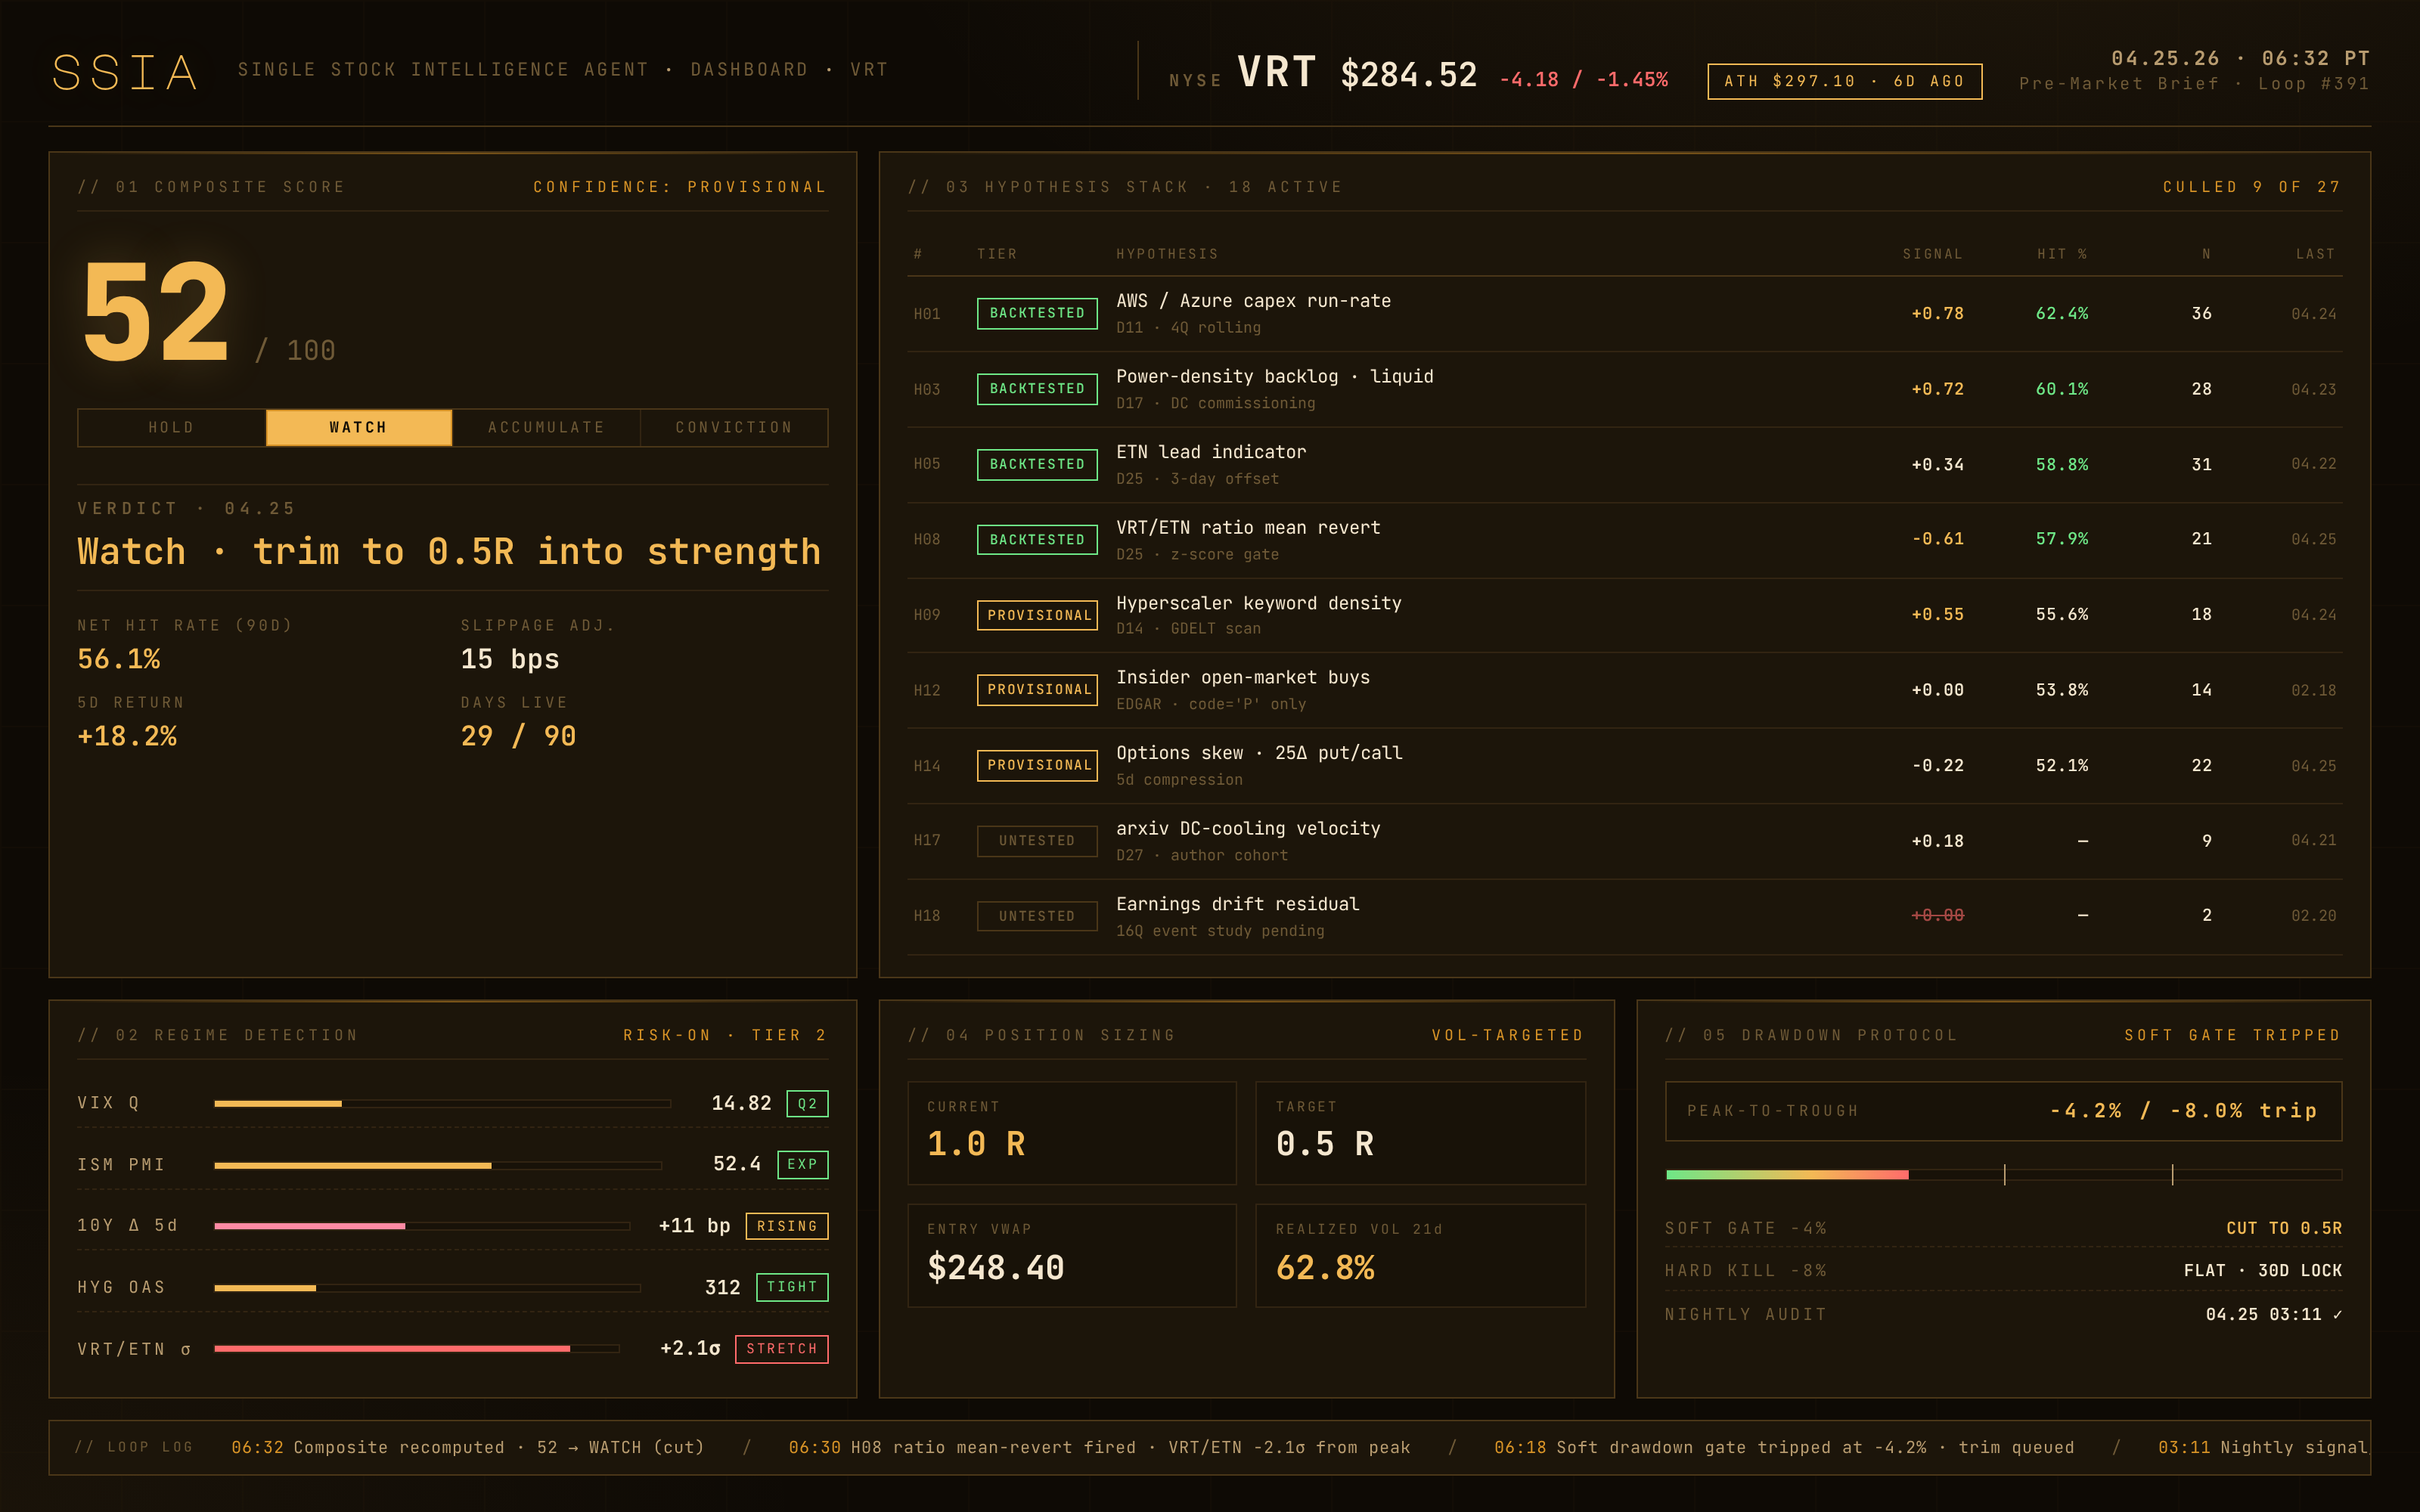Select the CONVICTION stance option
Image resolution: width=2420 pixels, height=1512 pixels.
(x=733, y=427)
